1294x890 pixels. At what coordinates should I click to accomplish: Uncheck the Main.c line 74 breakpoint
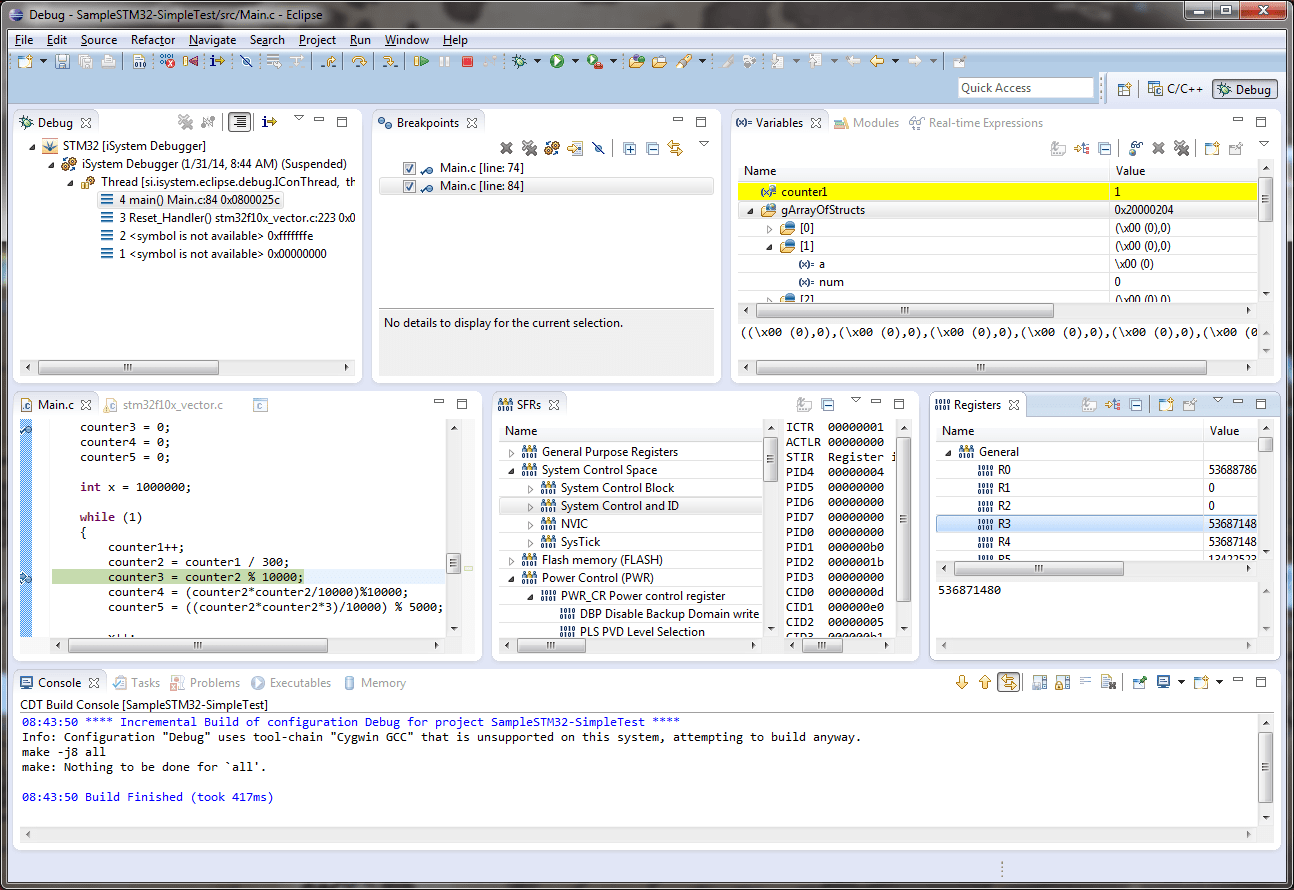(409, 168)
